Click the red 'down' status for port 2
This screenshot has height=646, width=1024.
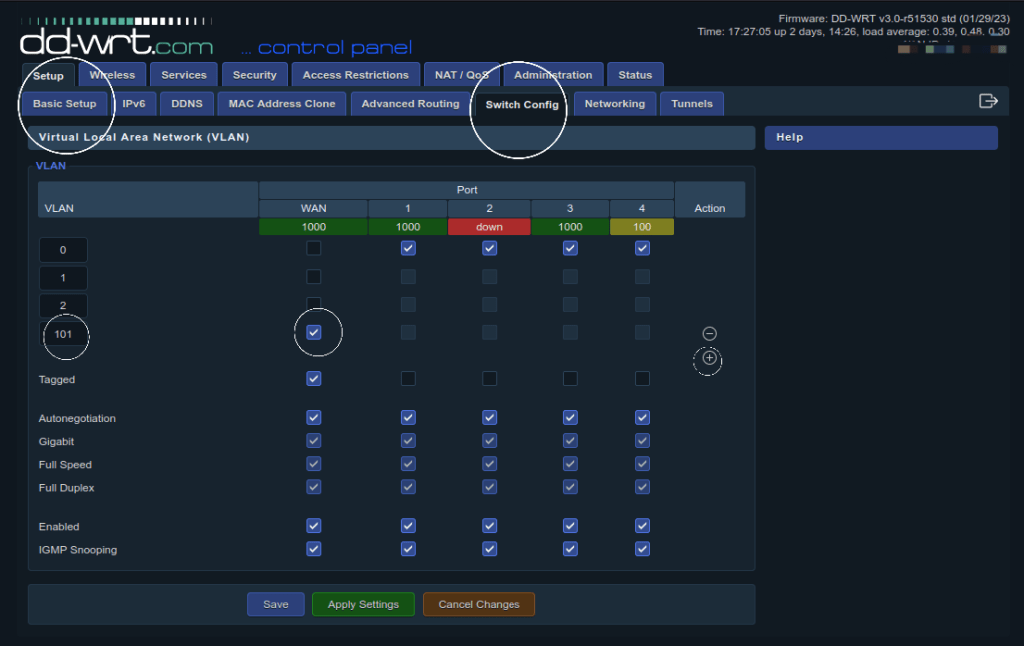pyautogui.click(x=489, y=227)
